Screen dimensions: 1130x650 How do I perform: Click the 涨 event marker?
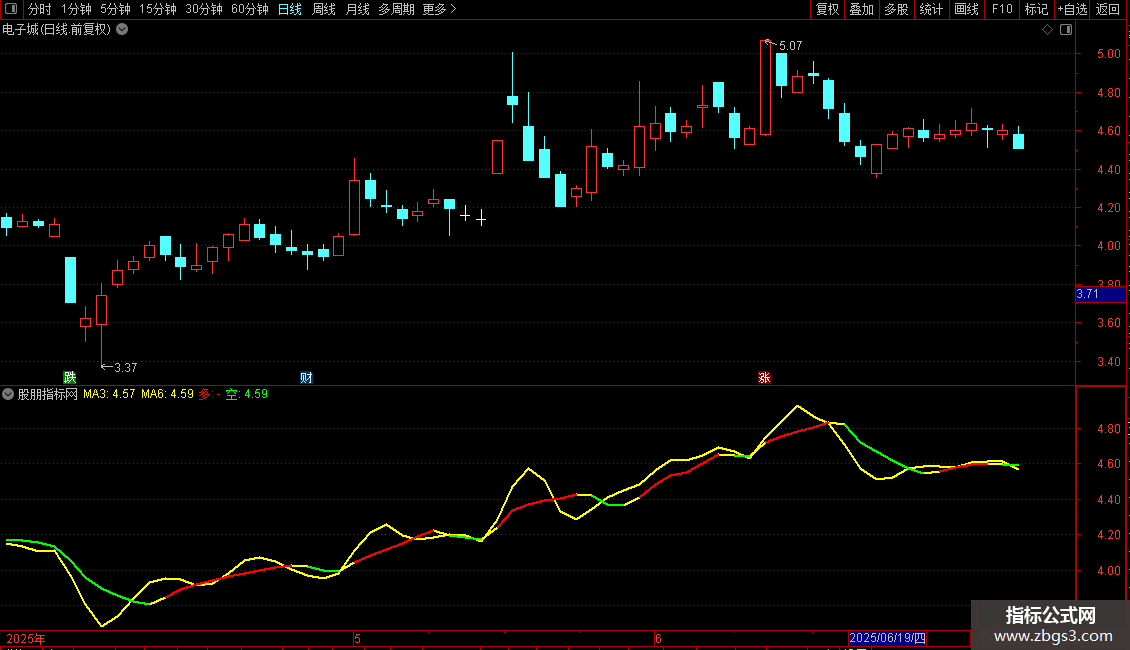(765, 378)
